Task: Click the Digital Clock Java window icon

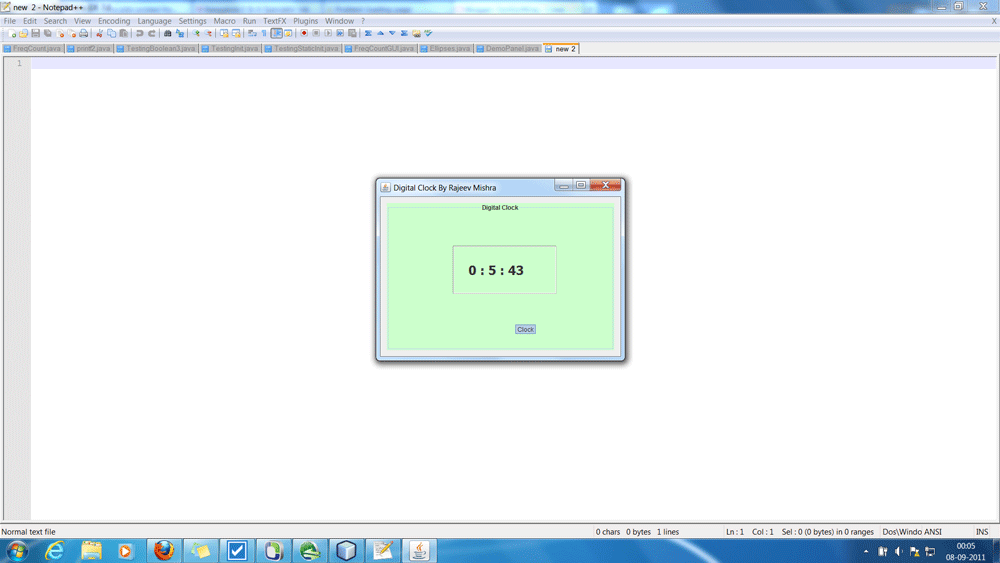Action: [x=385, y=187]
